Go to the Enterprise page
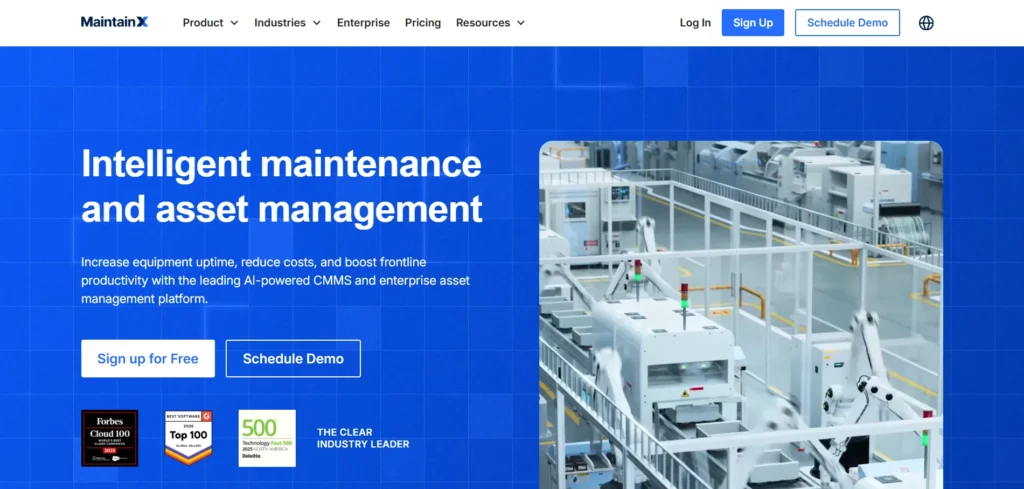This screenshot has height=489, width=1024. tap(363, 23)
